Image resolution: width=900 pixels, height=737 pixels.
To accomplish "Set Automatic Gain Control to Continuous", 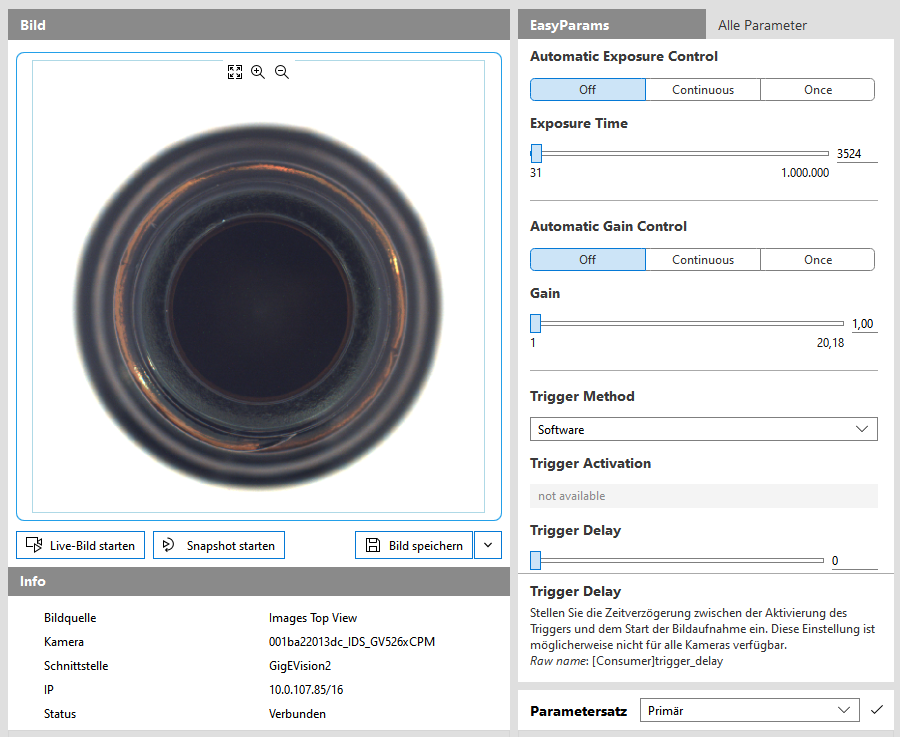I will tap(702, 260).
